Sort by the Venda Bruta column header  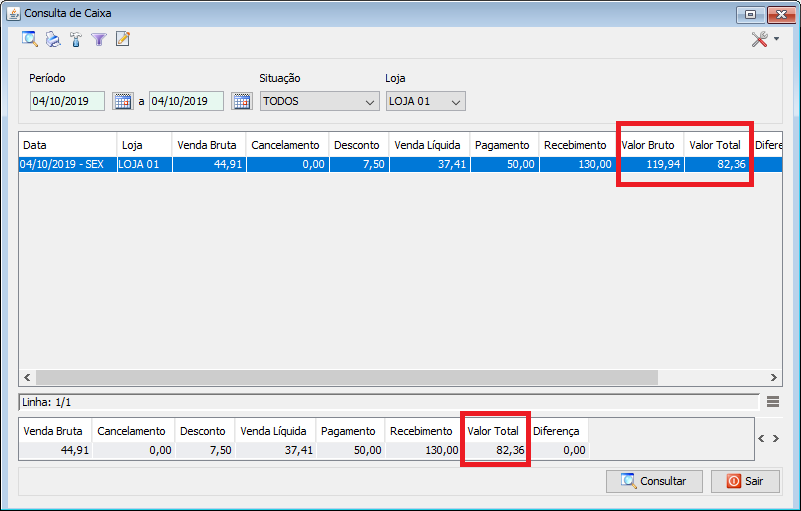(x=207, y=145)
